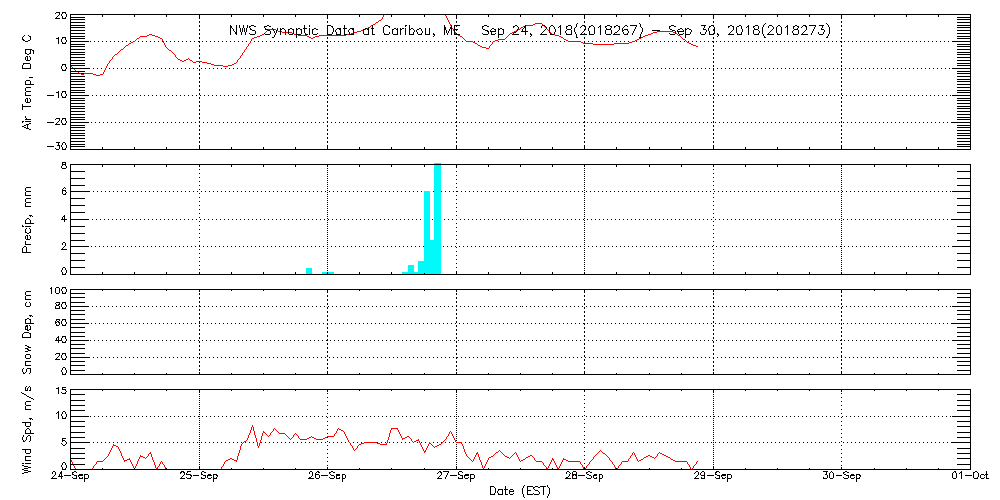The image size is (1000, 500).
Task: Click the chart title 'NWS Synoptic Data at Caribou, ME'
Action: pos(344,31)
